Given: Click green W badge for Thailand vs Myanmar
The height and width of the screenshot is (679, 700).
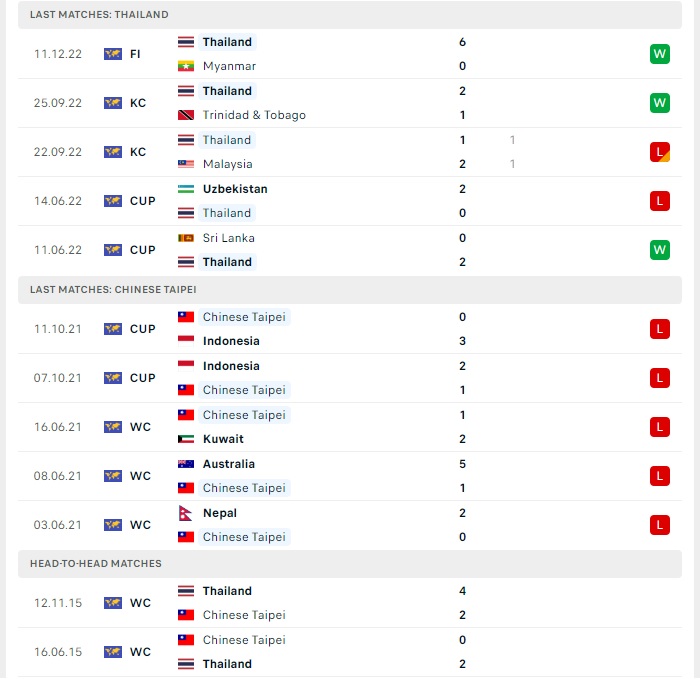Looking at the screenshot, I should click(659, 54).
